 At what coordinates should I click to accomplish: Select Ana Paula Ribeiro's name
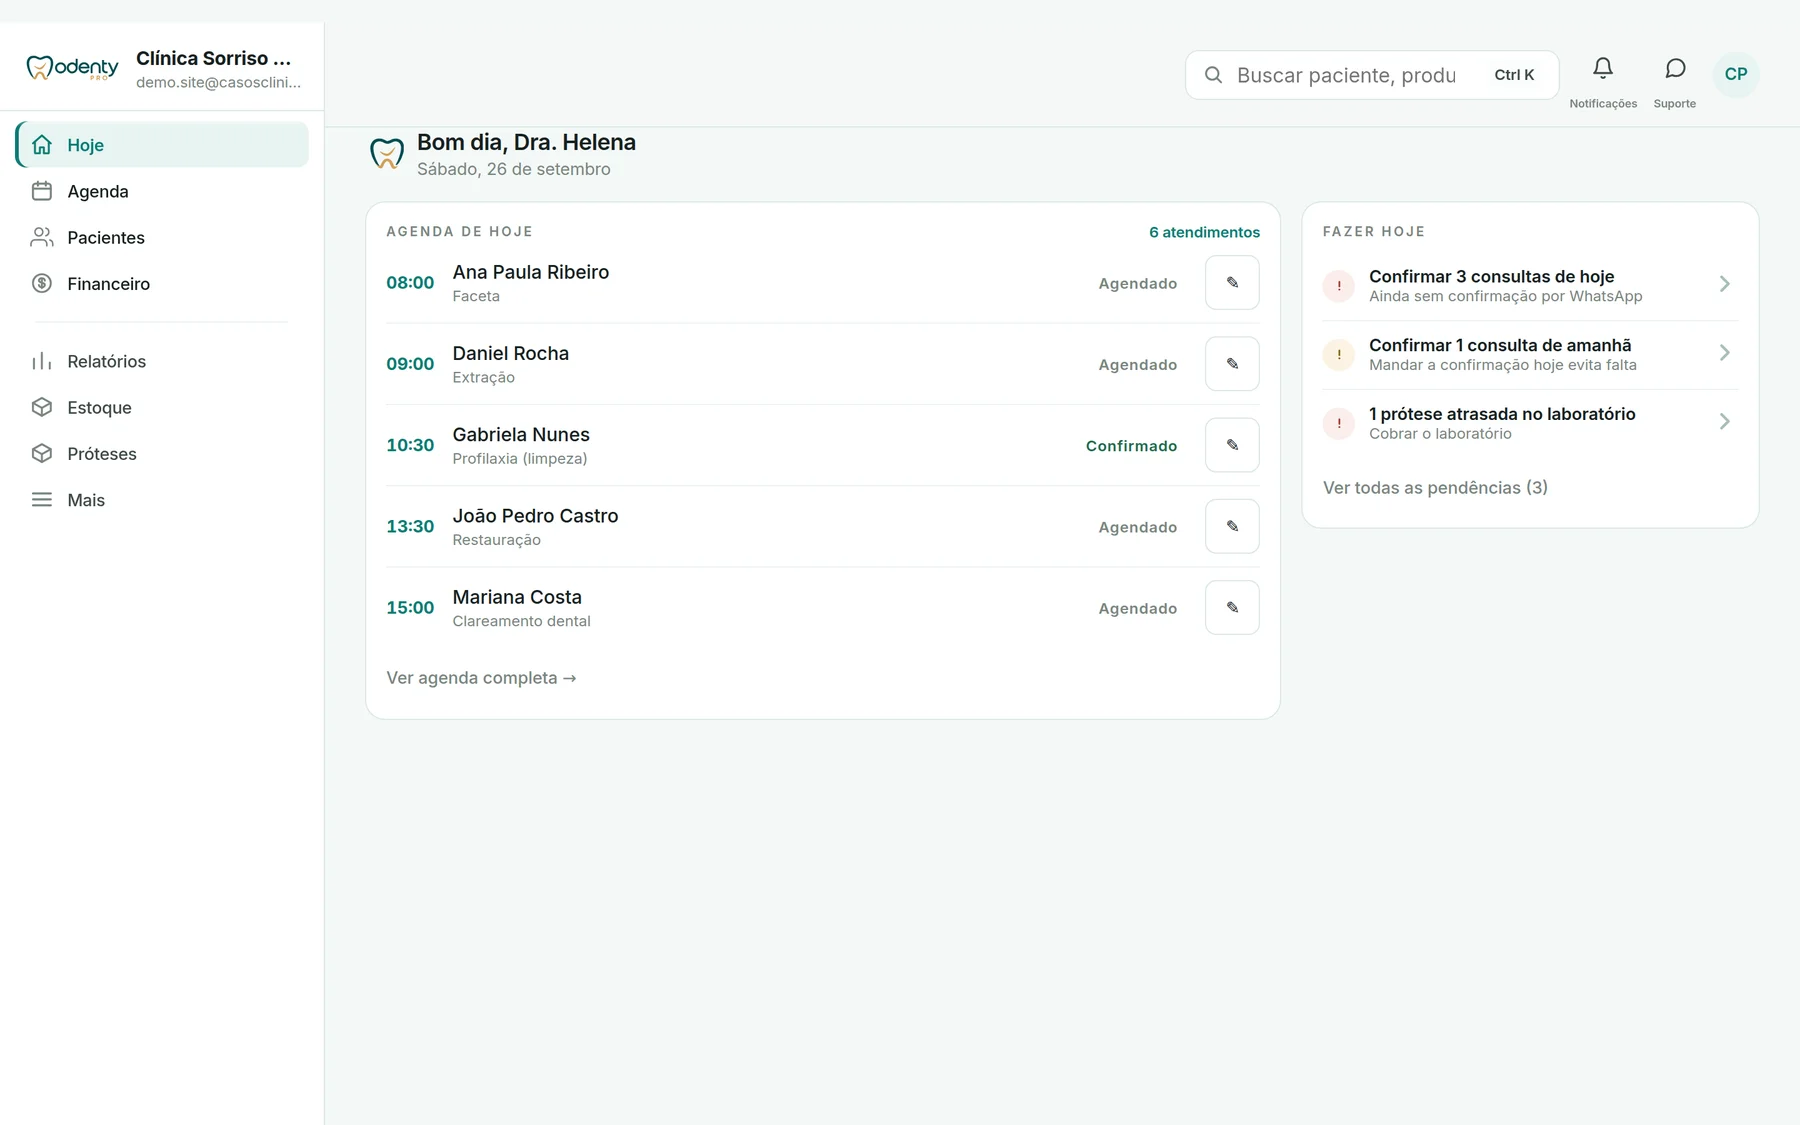(530, 272)
